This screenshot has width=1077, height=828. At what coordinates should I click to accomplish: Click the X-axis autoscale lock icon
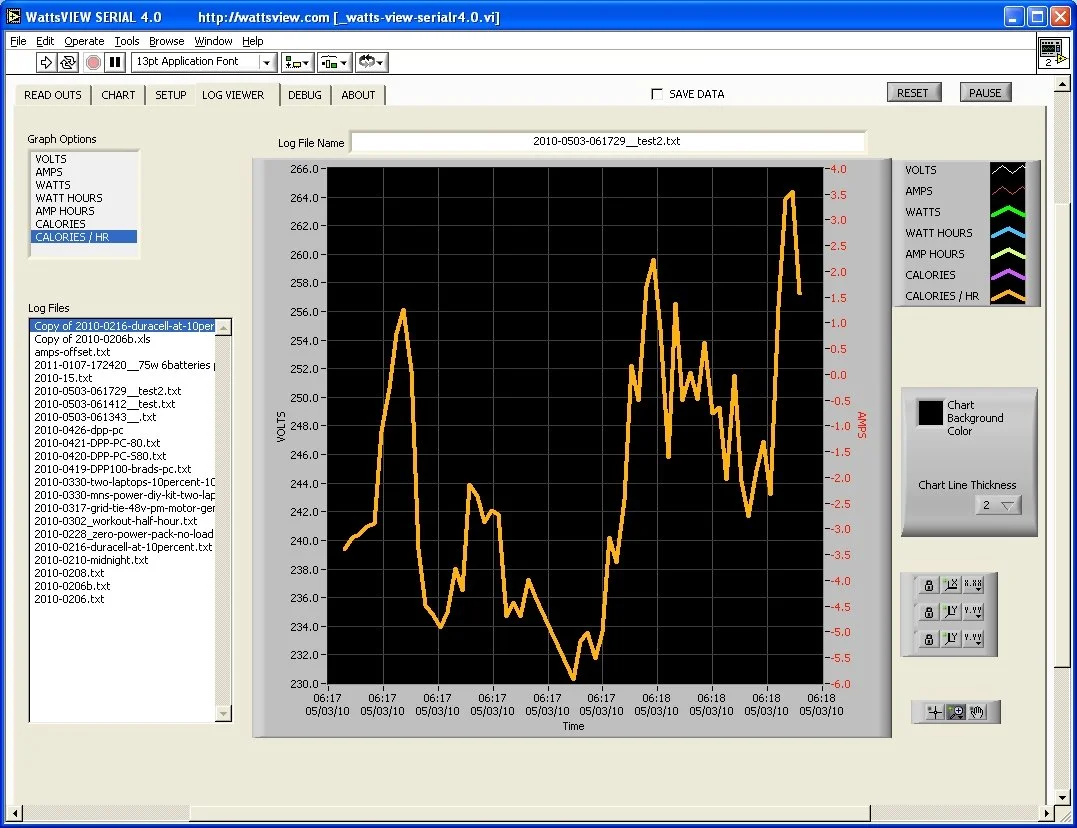click(929, 585)
